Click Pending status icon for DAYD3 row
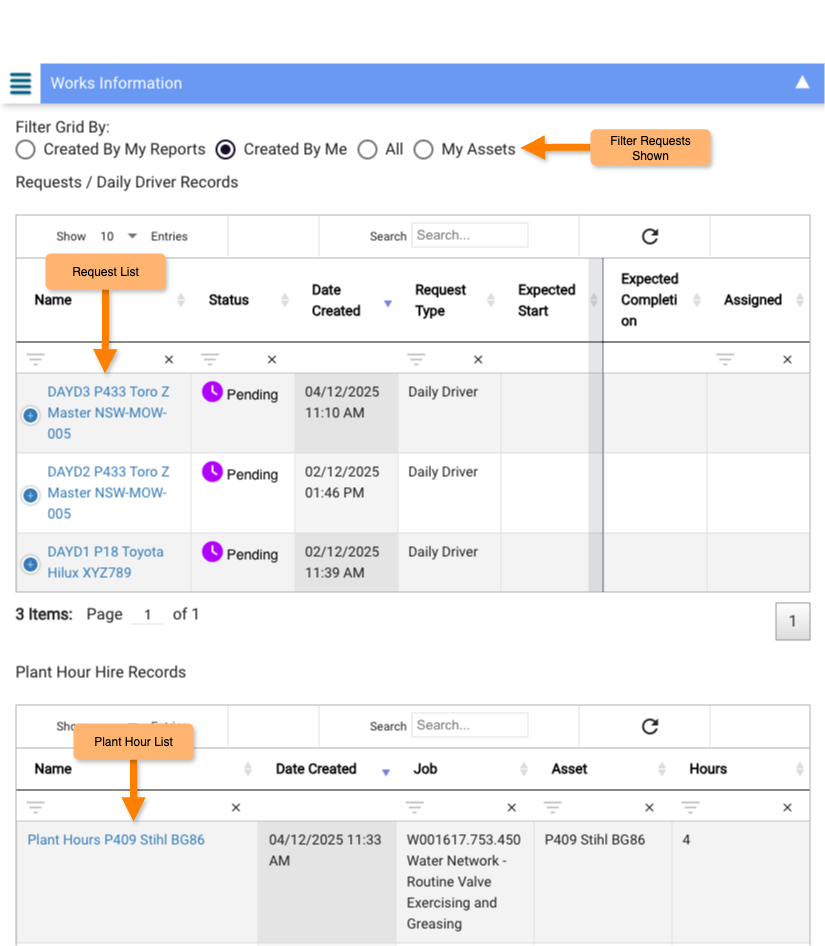Viewport: 825px width, 946px height. [x=212, y=392]
